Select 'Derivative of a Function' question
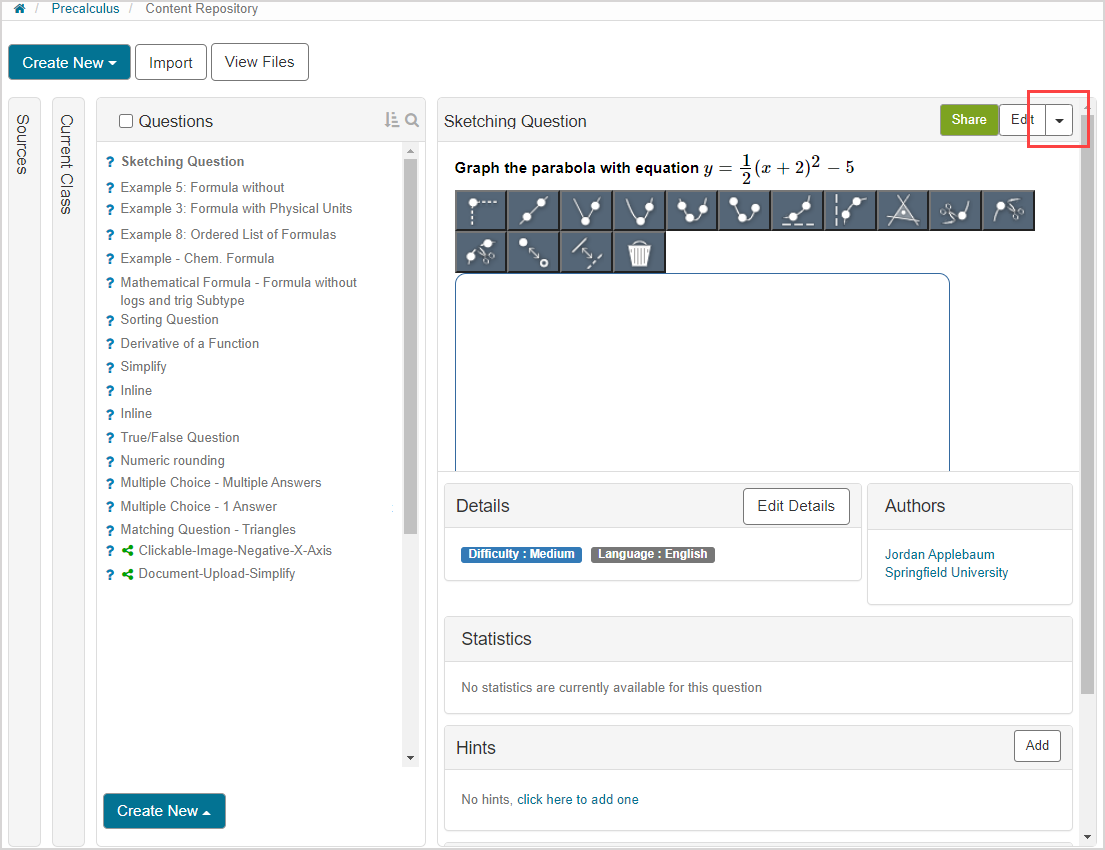 (x=189, y=343)
